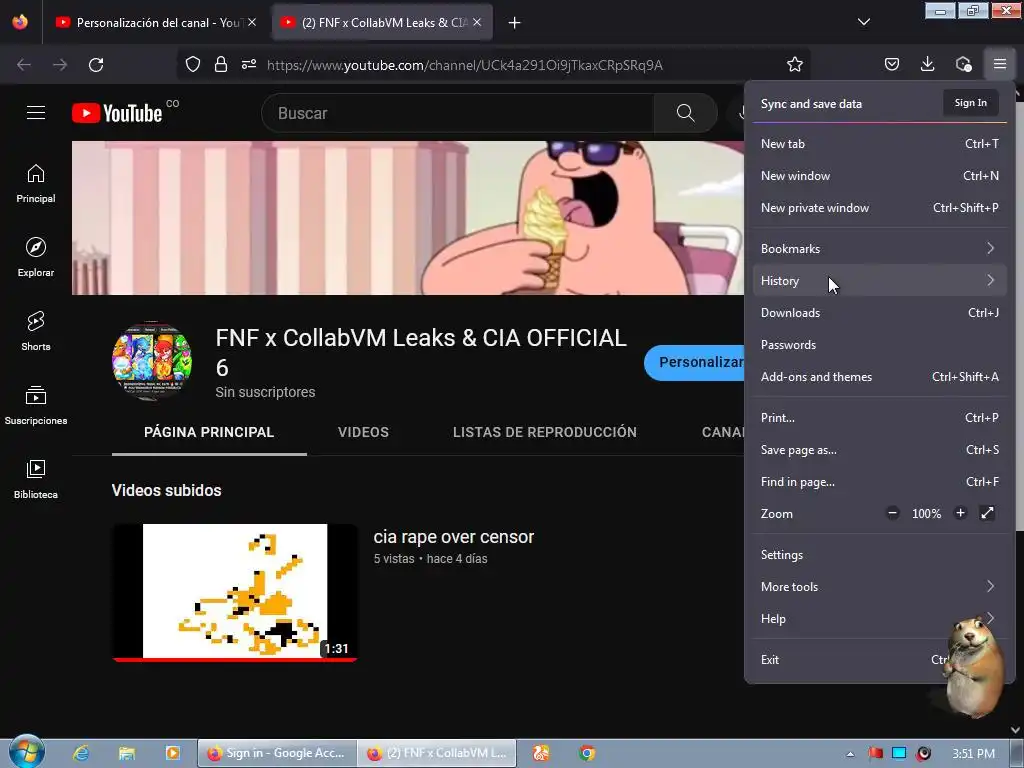Launch Chrome from the taskbar

pos(586,753)
